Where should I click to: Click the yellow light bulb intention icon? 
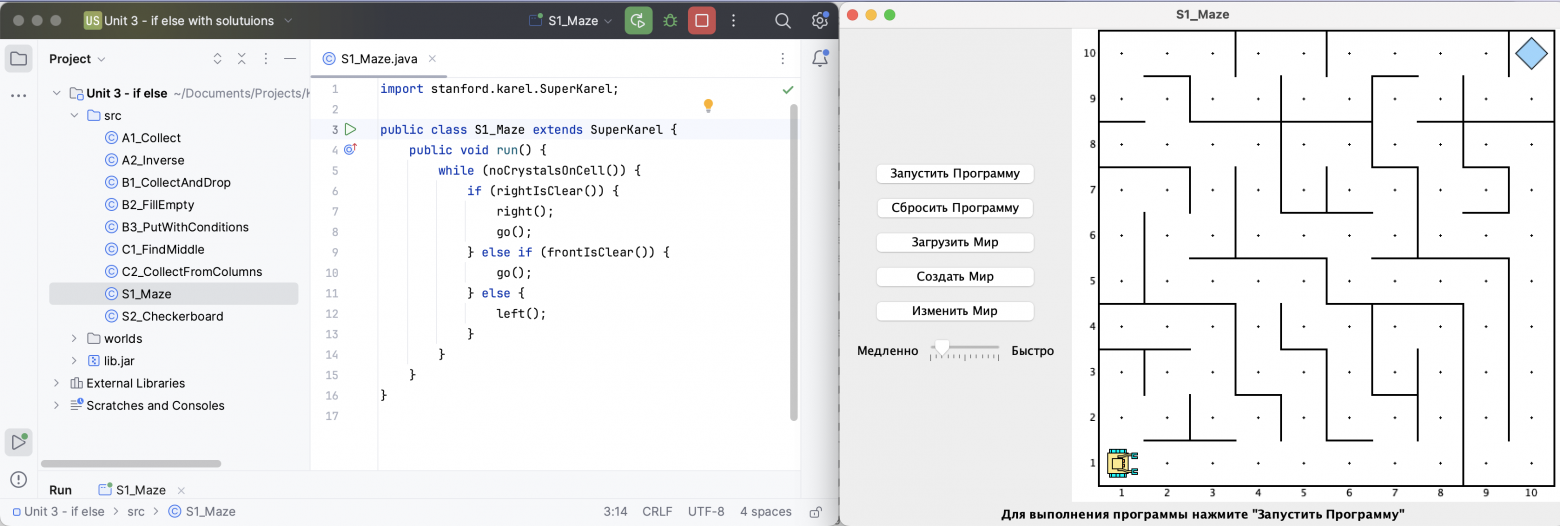point(708,105)
